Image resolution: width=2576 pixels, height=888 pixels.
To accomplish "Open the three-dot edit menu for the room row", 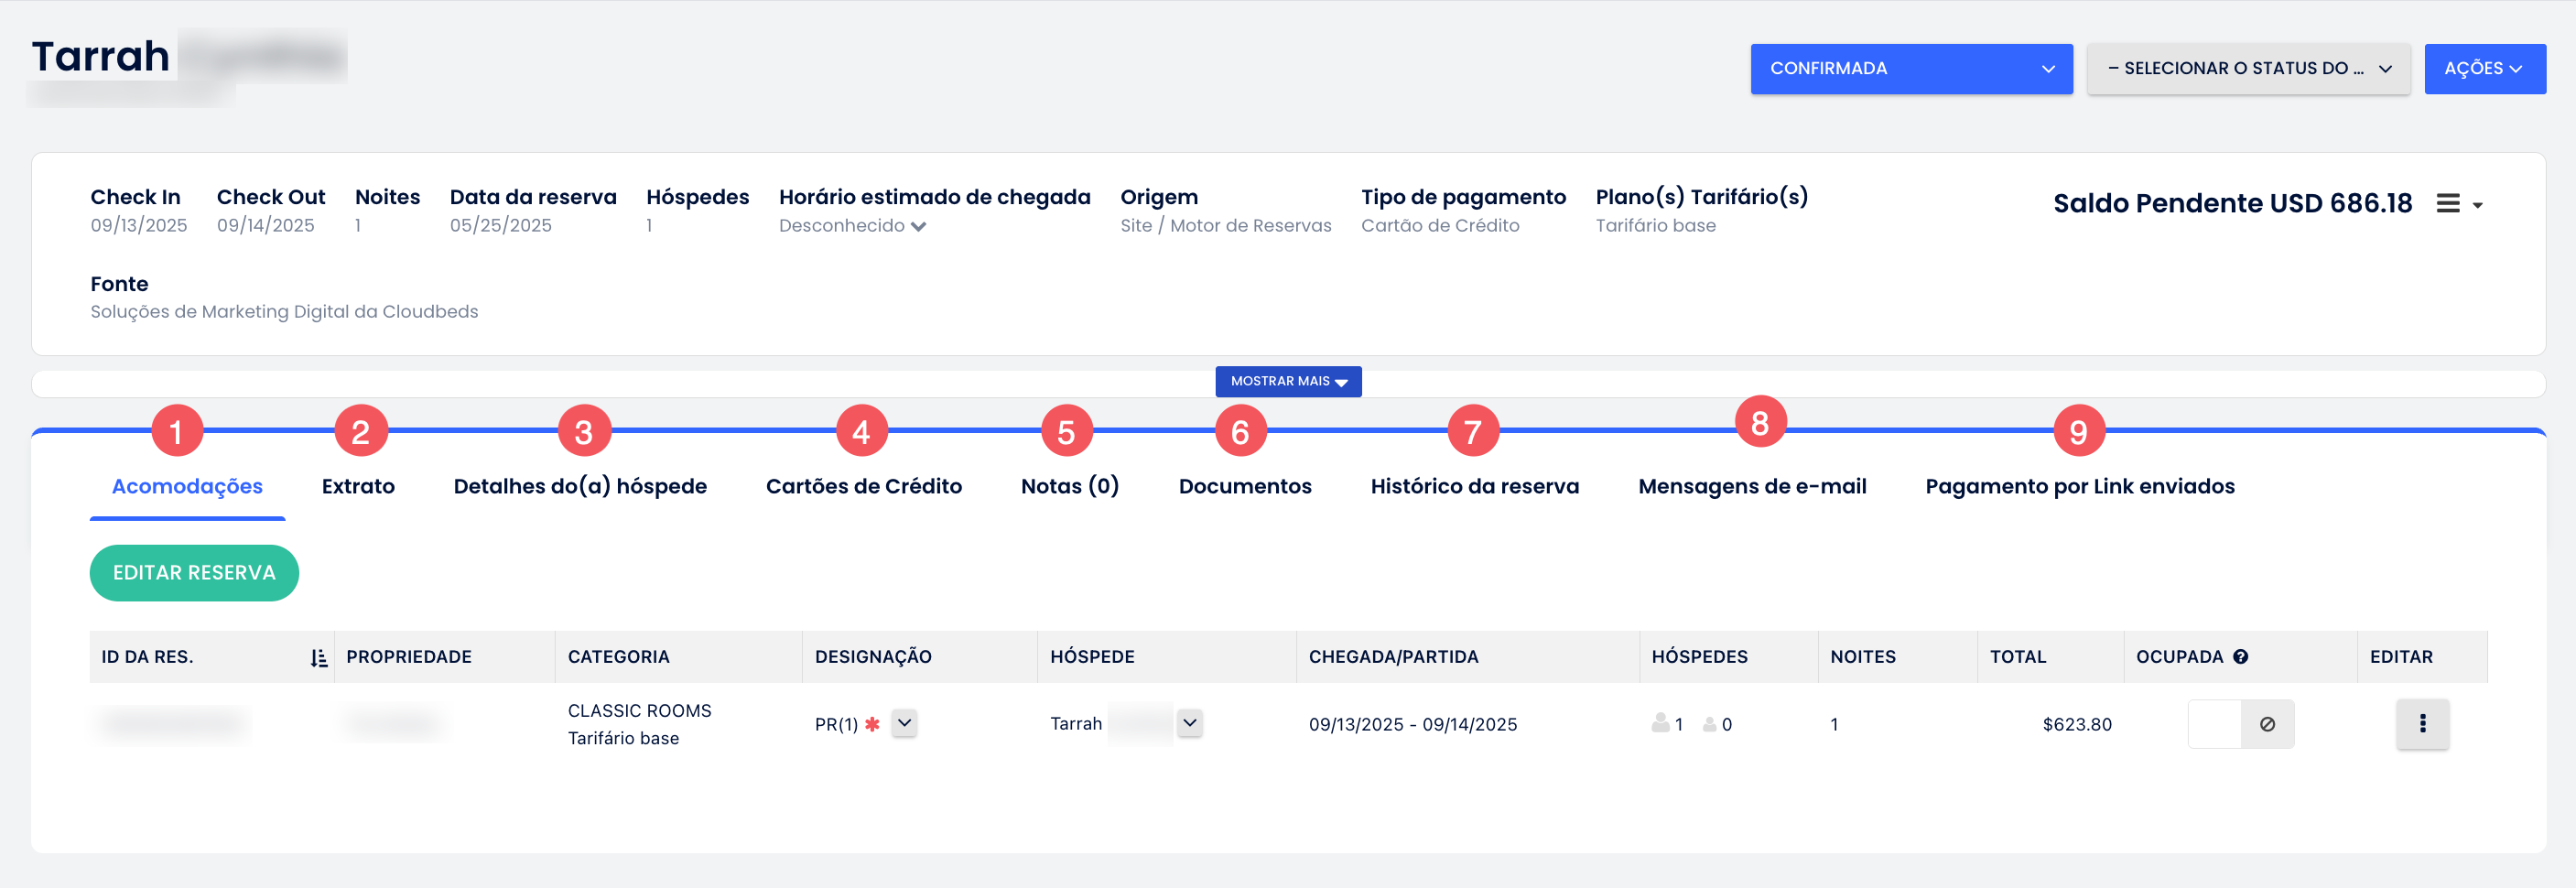I will click(2421, 724).
